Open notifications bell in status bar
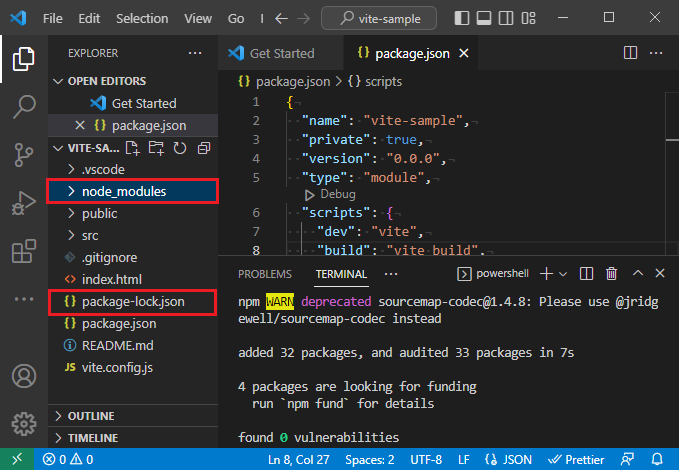This screenshot has height=470, width=679. pyautogui.click(x=657, y=459)
